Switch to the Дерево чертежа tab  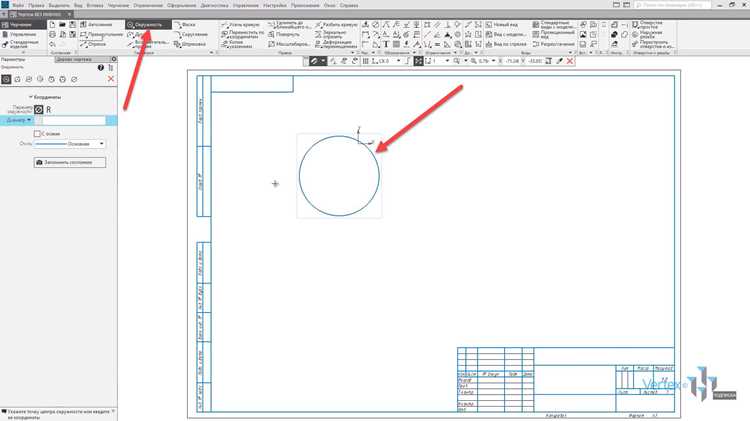(x=74, y=59)
